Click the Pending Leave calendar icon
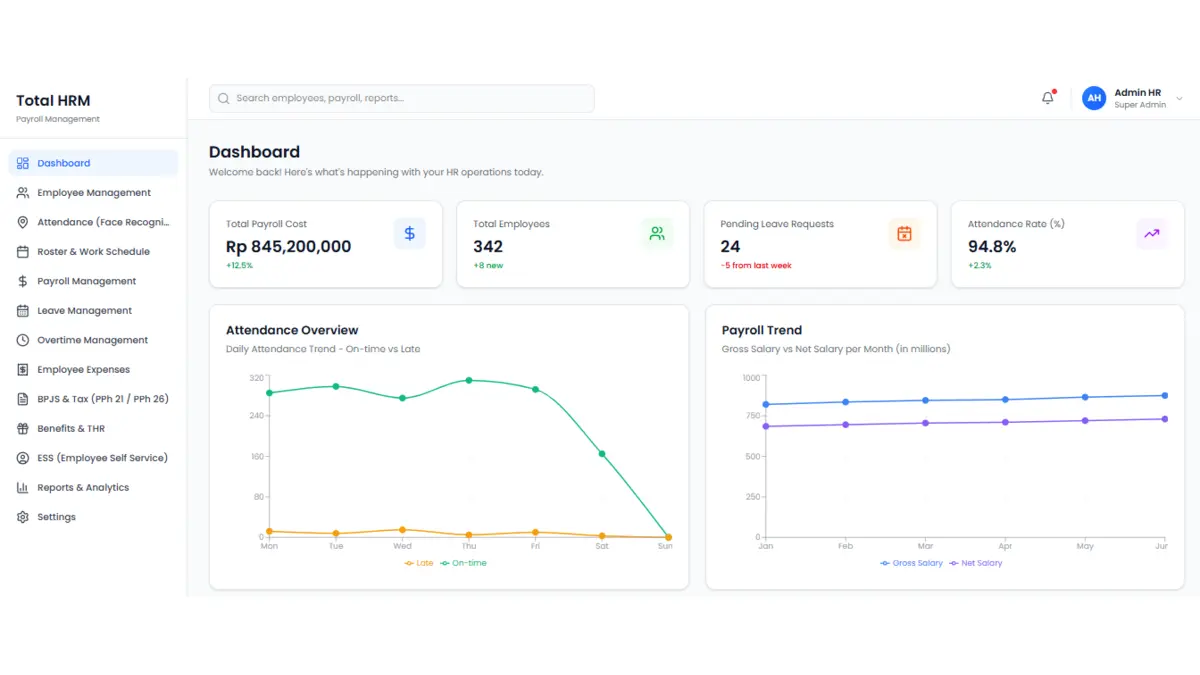Viewport: 1200px width, 675px height. (904, 234)
